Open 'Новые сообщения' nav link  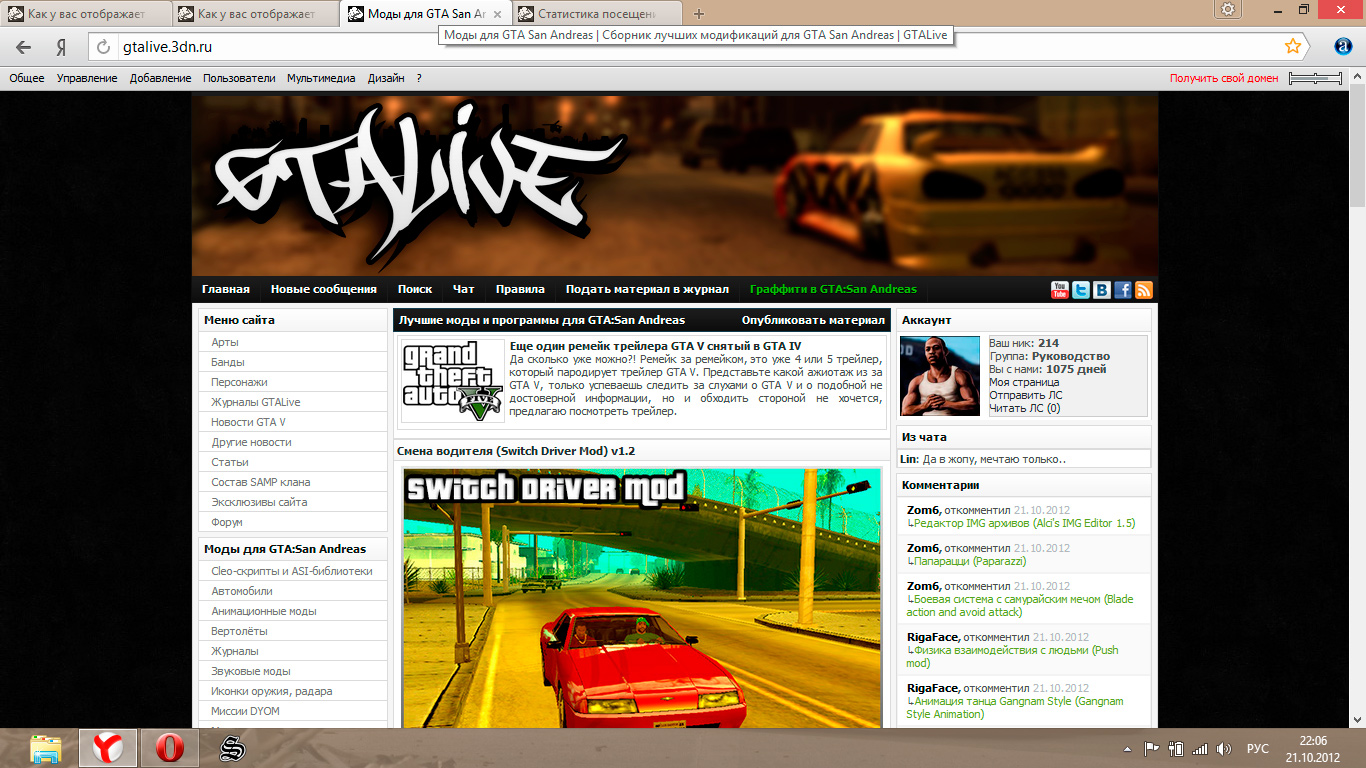tap(324, 289)
